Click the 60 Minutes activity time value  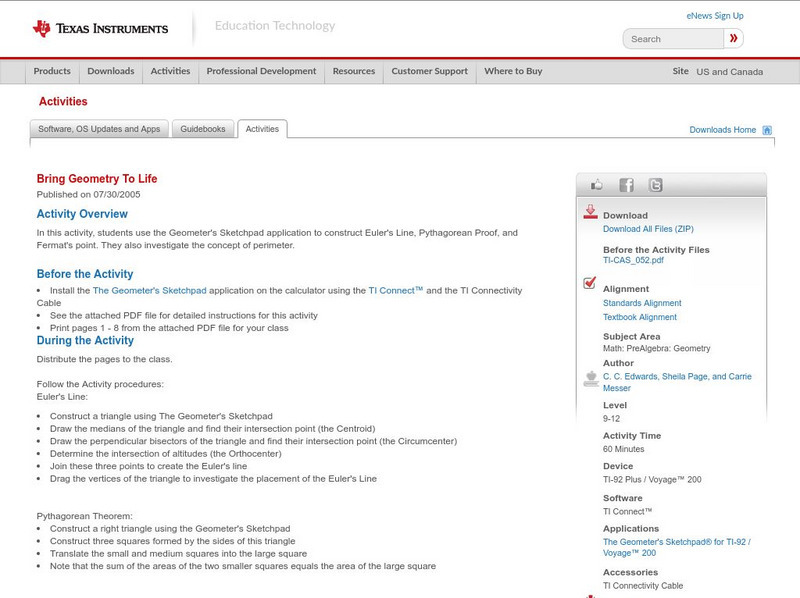623,450
